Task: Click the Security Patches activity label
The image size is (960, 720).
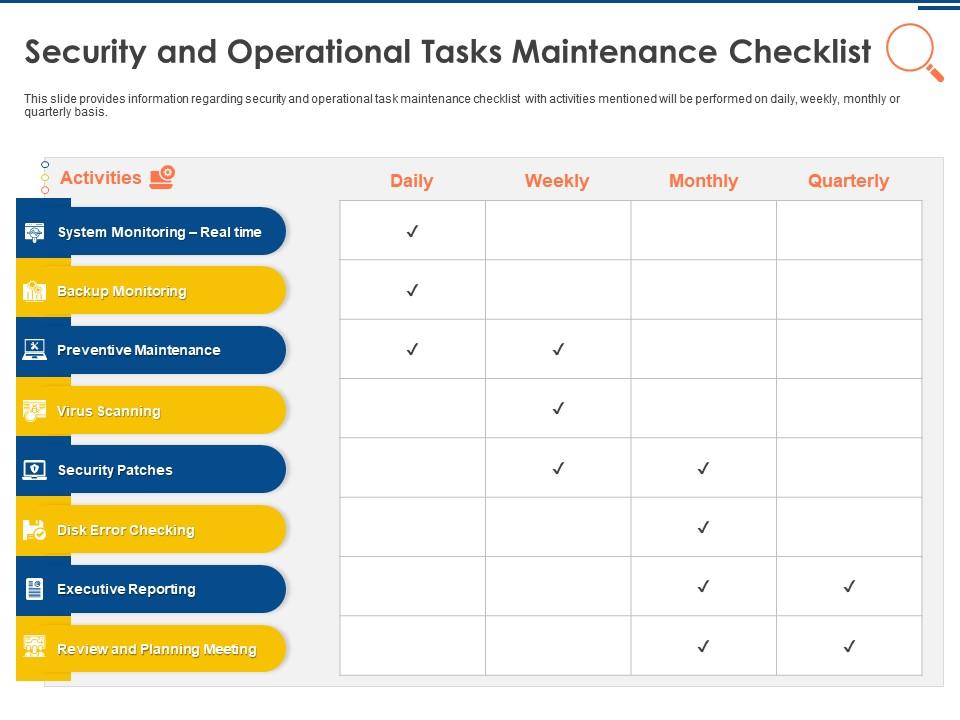Action: pyautogui.click(x=115, y=470)
